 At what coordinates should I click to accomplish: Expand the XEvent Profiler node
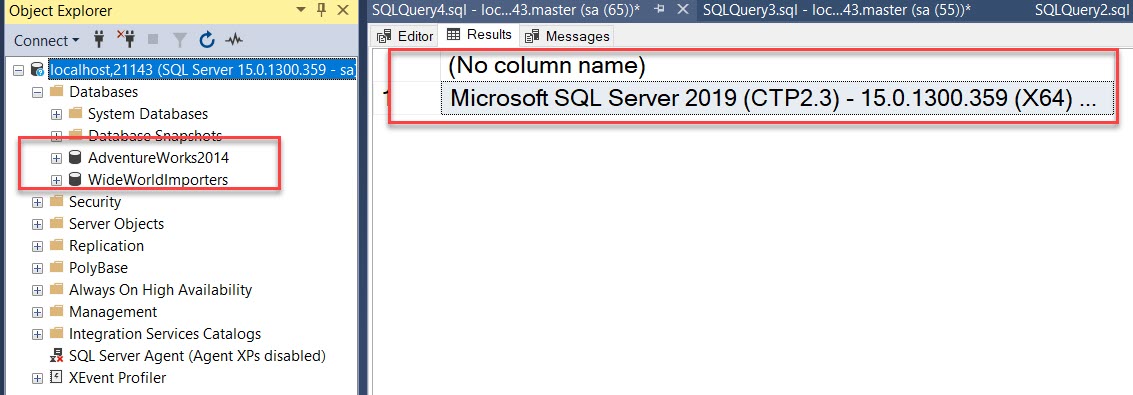(x=37, y=378)
